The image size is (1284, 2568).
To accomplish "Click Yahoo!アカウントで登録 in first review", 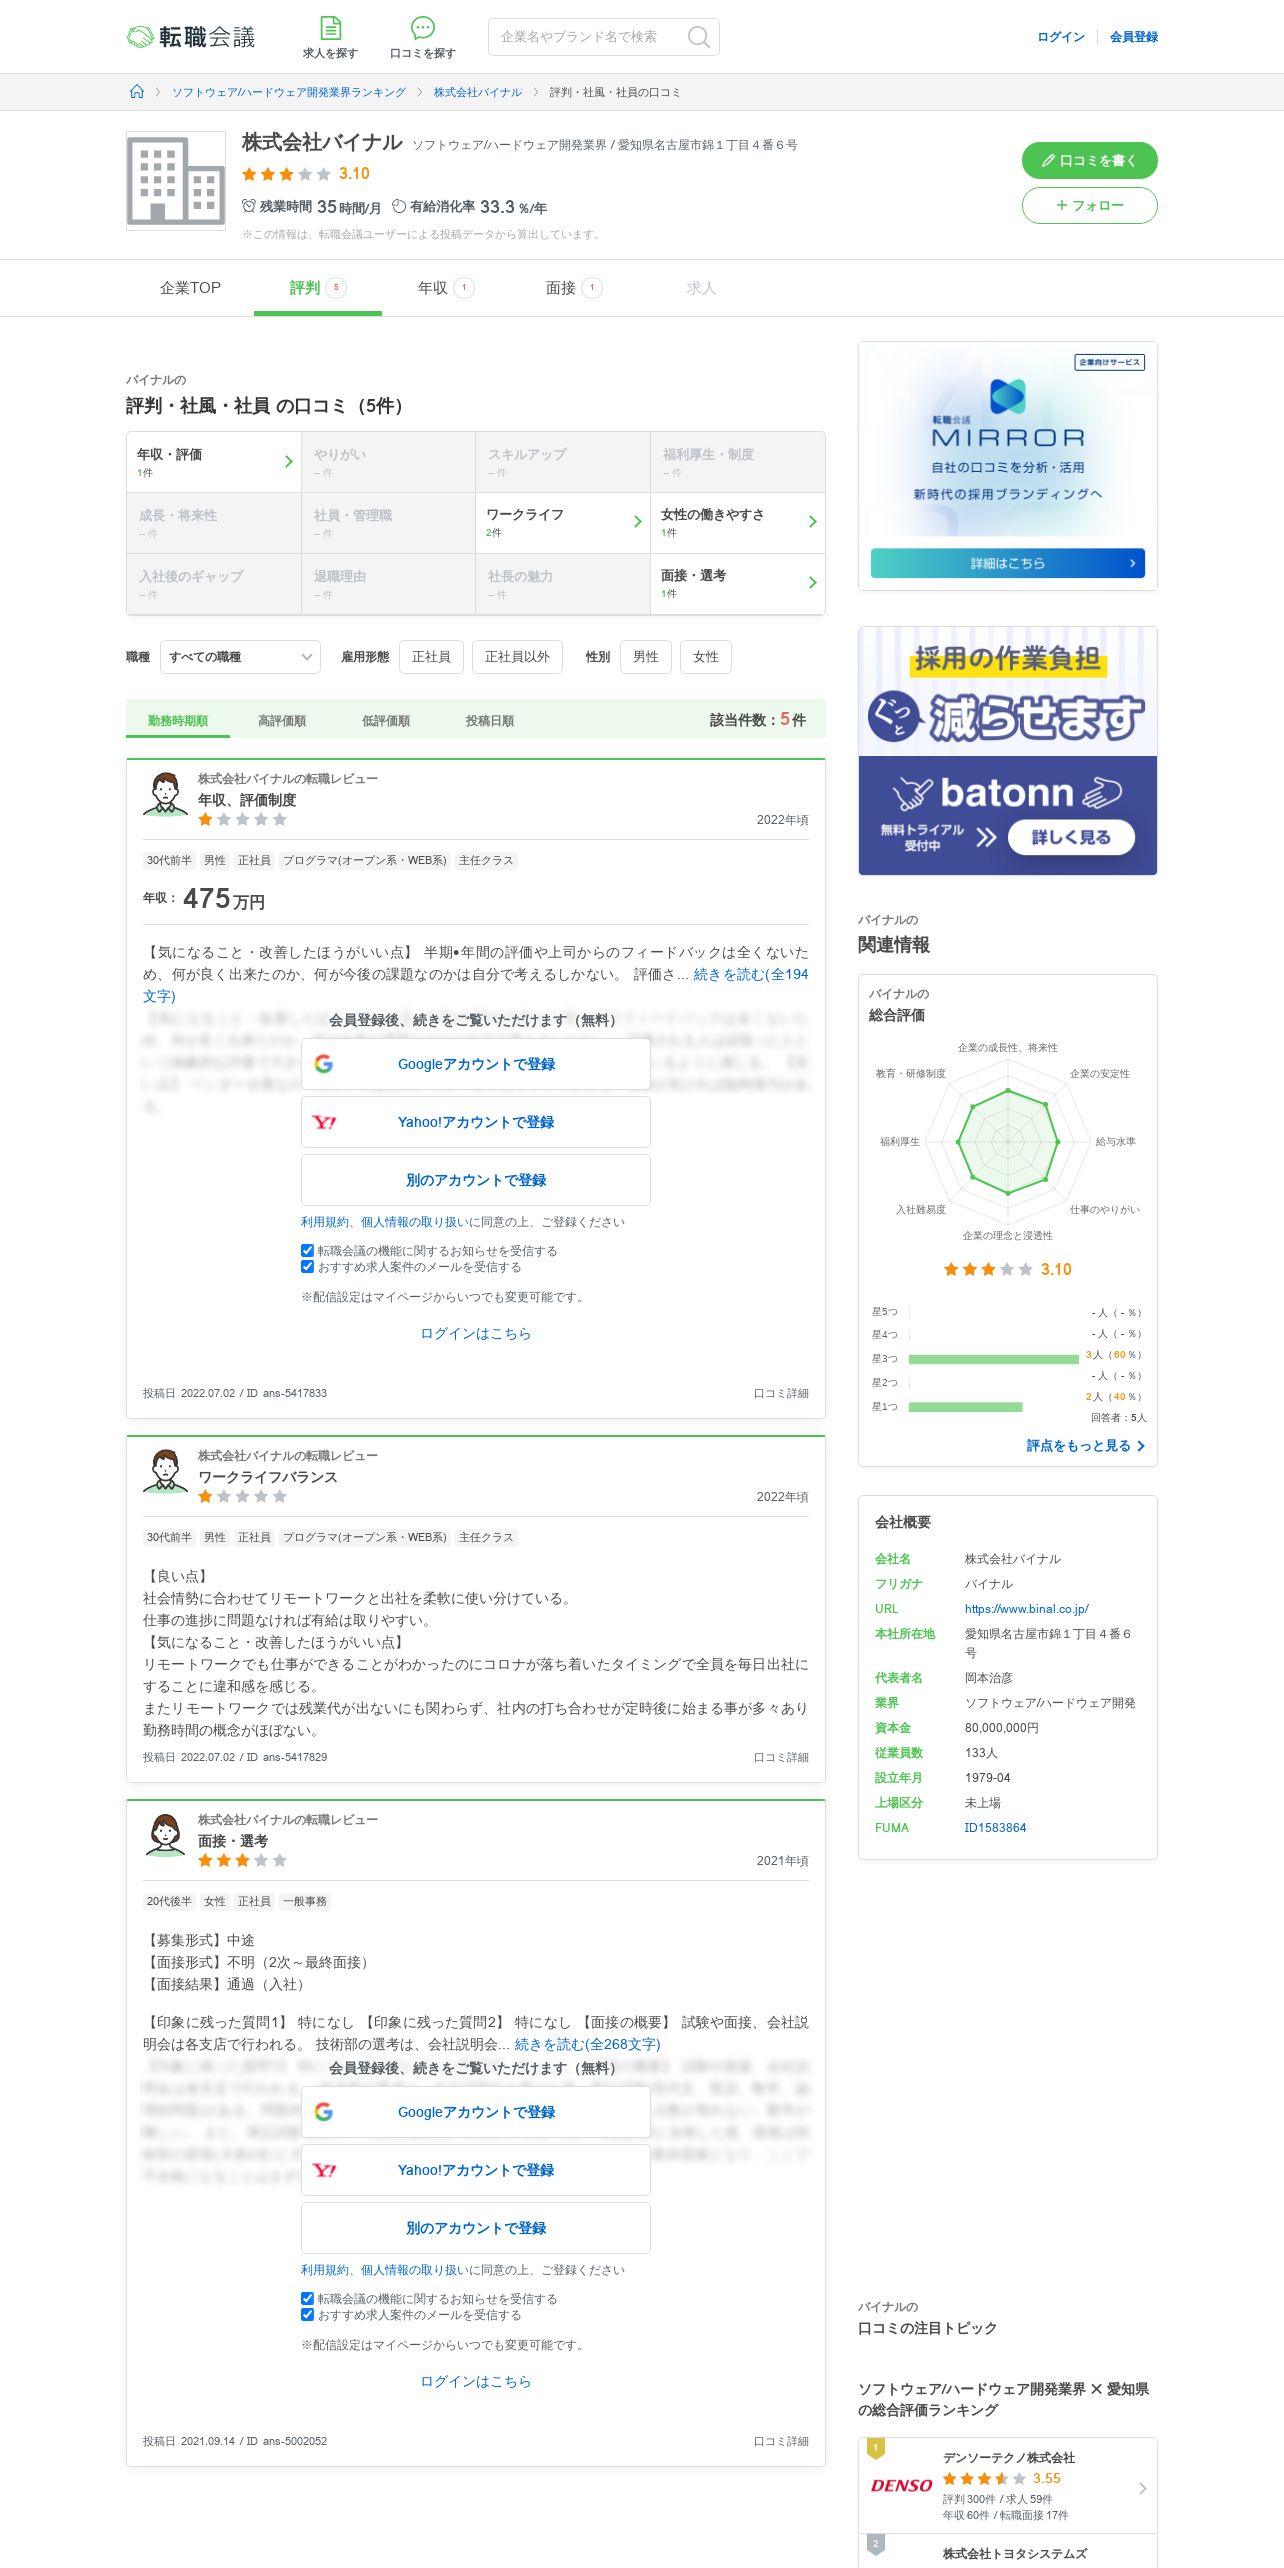I will coord(476,1122).
